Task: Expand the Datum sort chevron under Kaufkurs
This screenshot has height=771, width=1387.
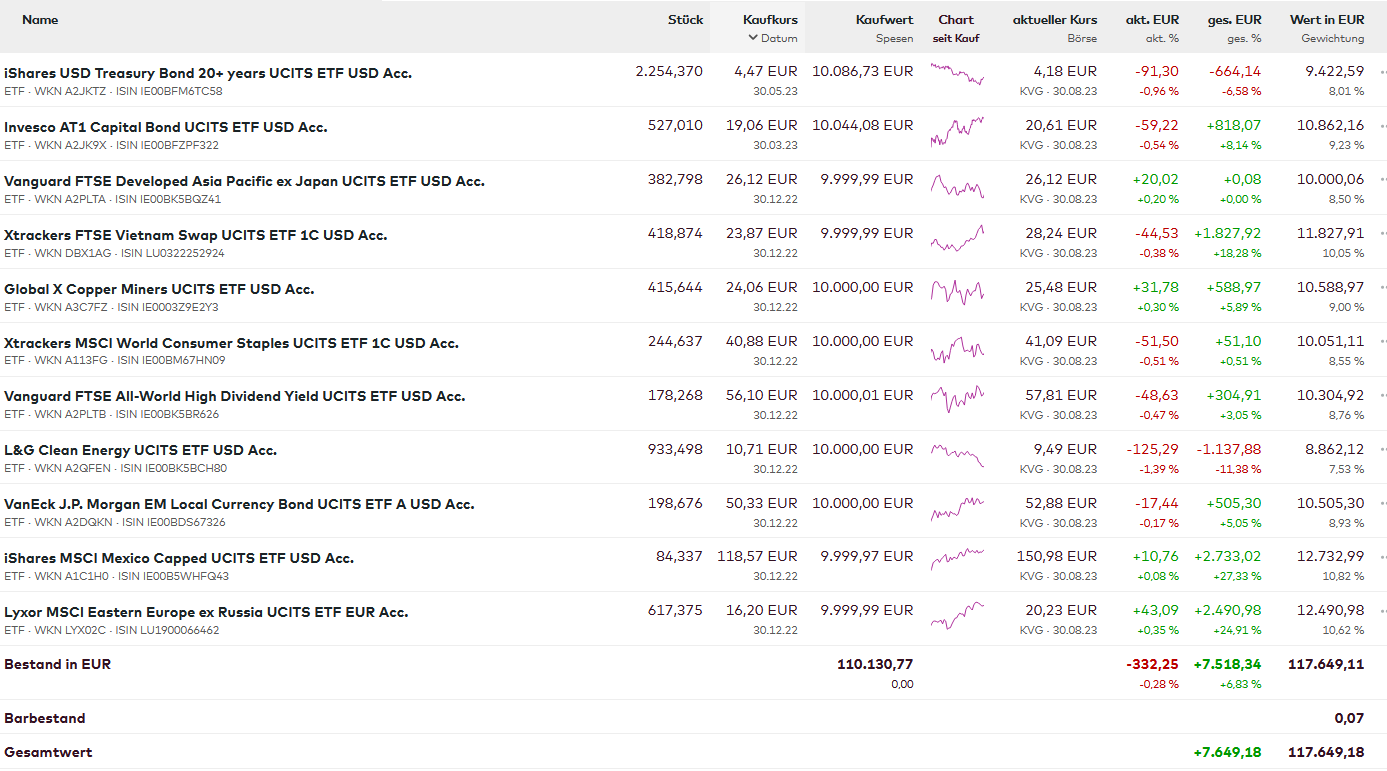Action: pyautogui.click(x=753, y=38)
